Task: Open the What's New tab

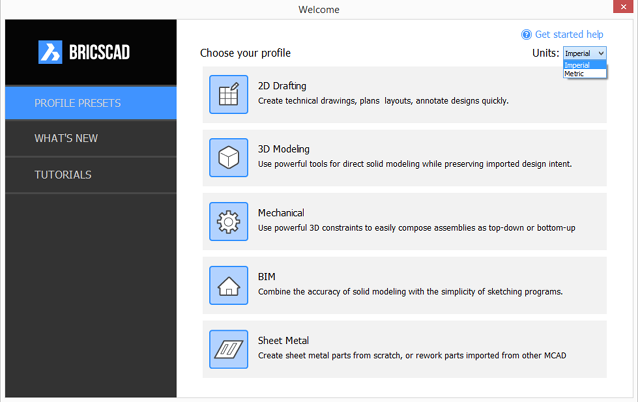Action: pyautogui.click(x=91, y=138)
